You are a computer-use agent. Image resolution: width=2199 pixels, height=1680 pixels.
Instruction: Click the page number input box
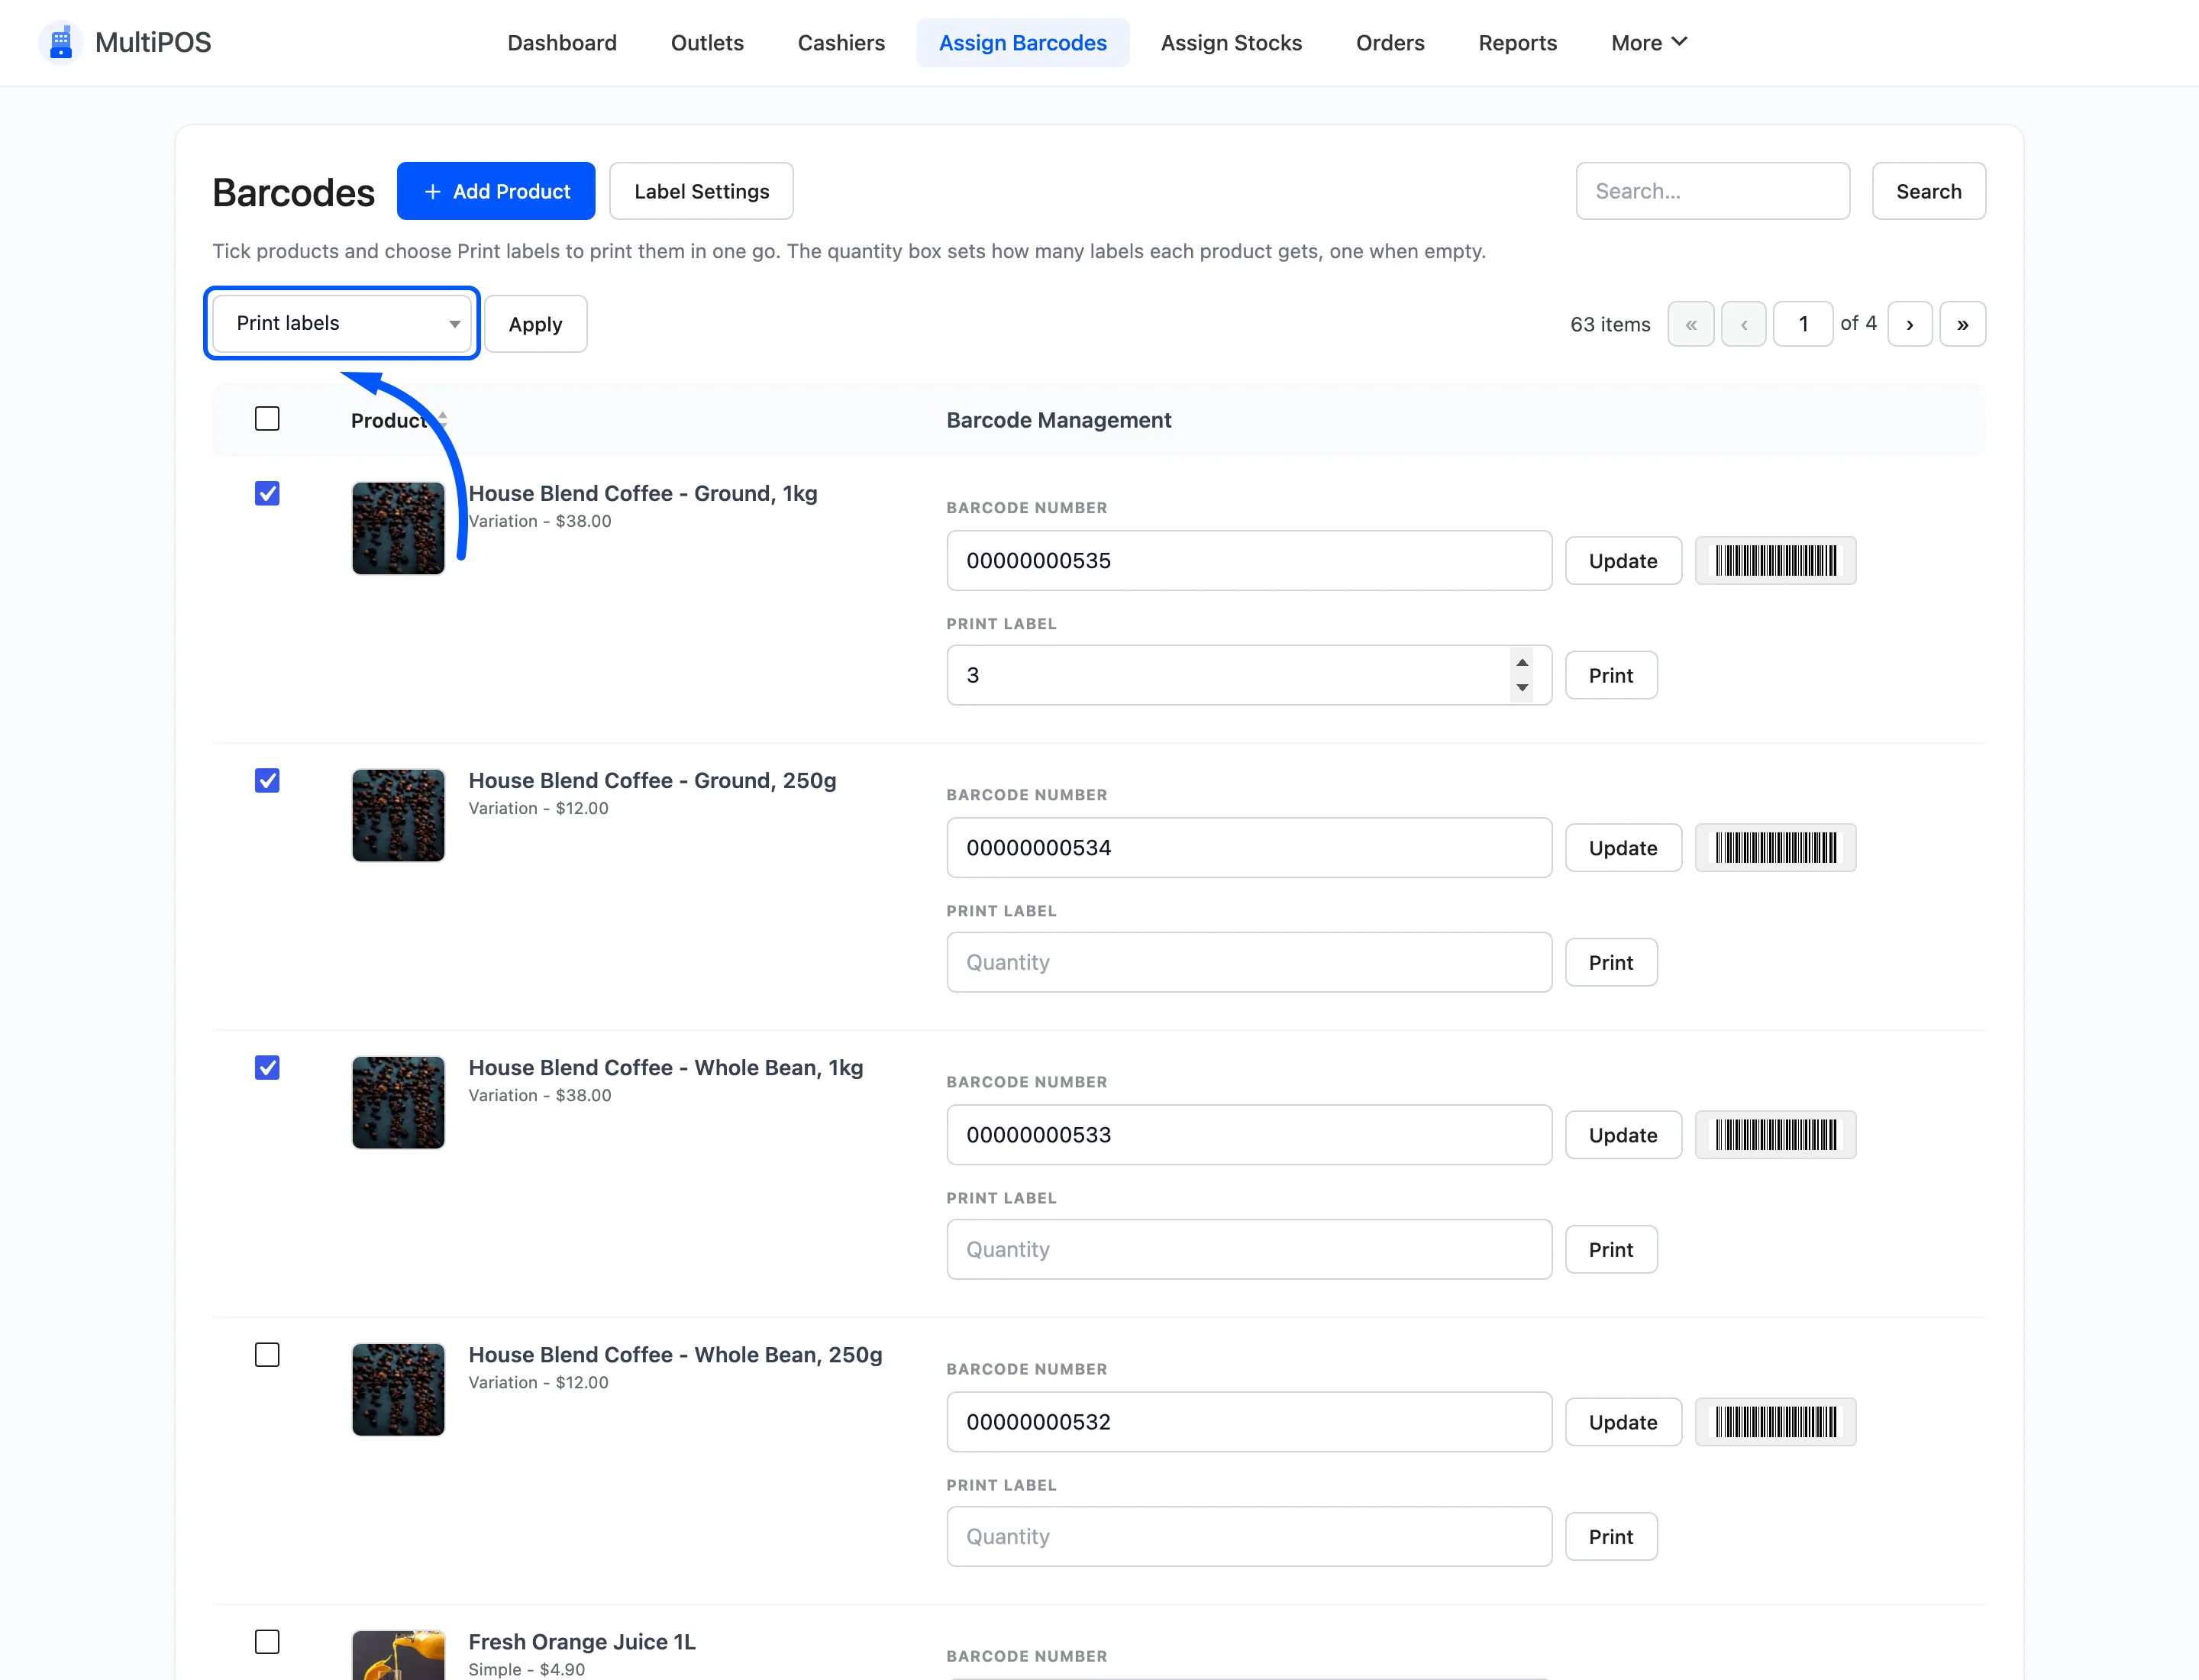click(1802, 324)
